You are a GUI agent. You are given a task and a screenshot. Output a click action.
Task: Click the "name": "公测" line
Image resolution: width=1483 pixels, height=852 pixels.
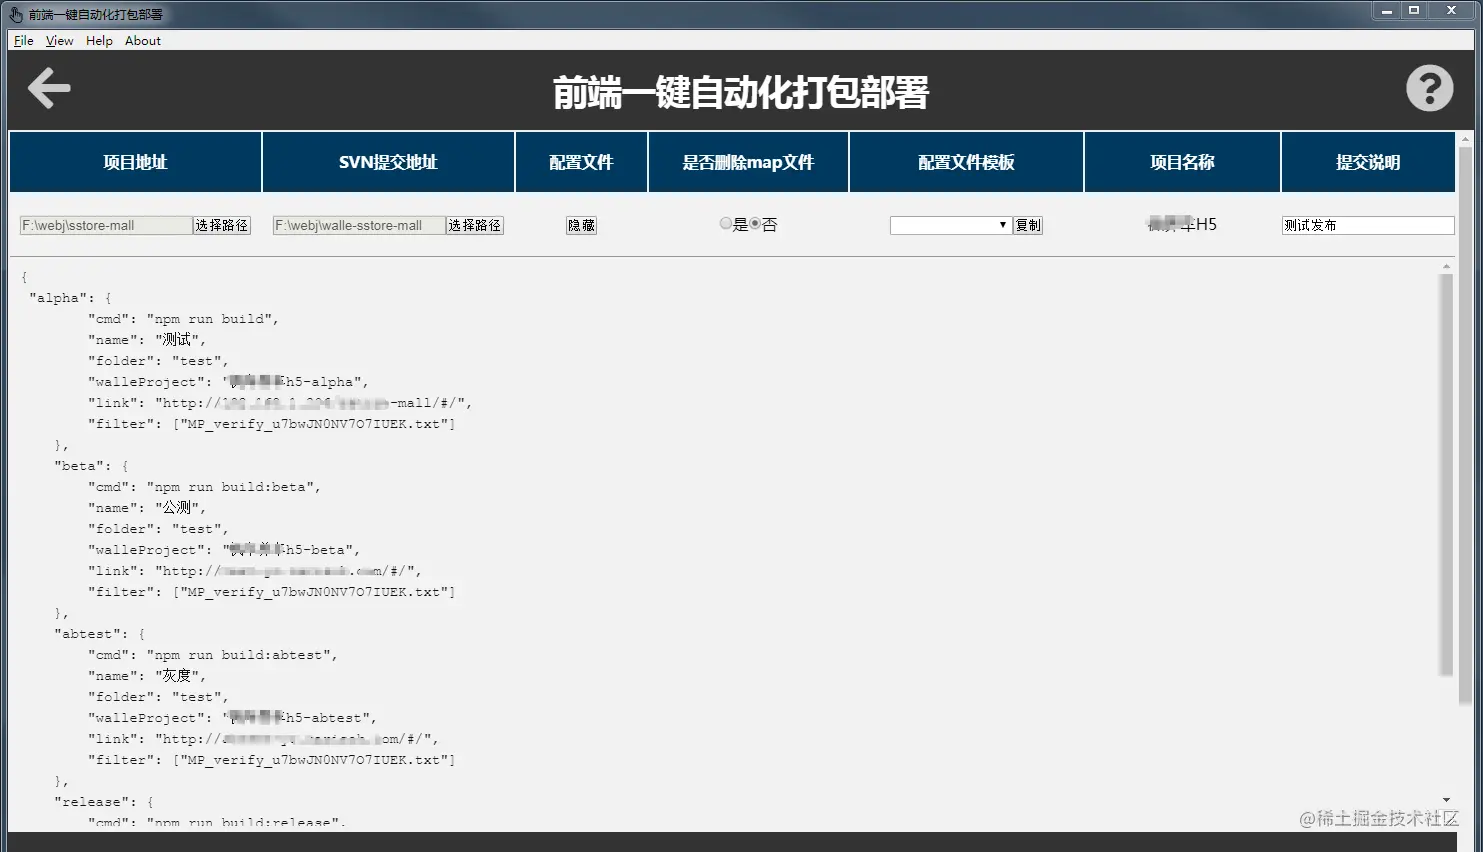146,508
